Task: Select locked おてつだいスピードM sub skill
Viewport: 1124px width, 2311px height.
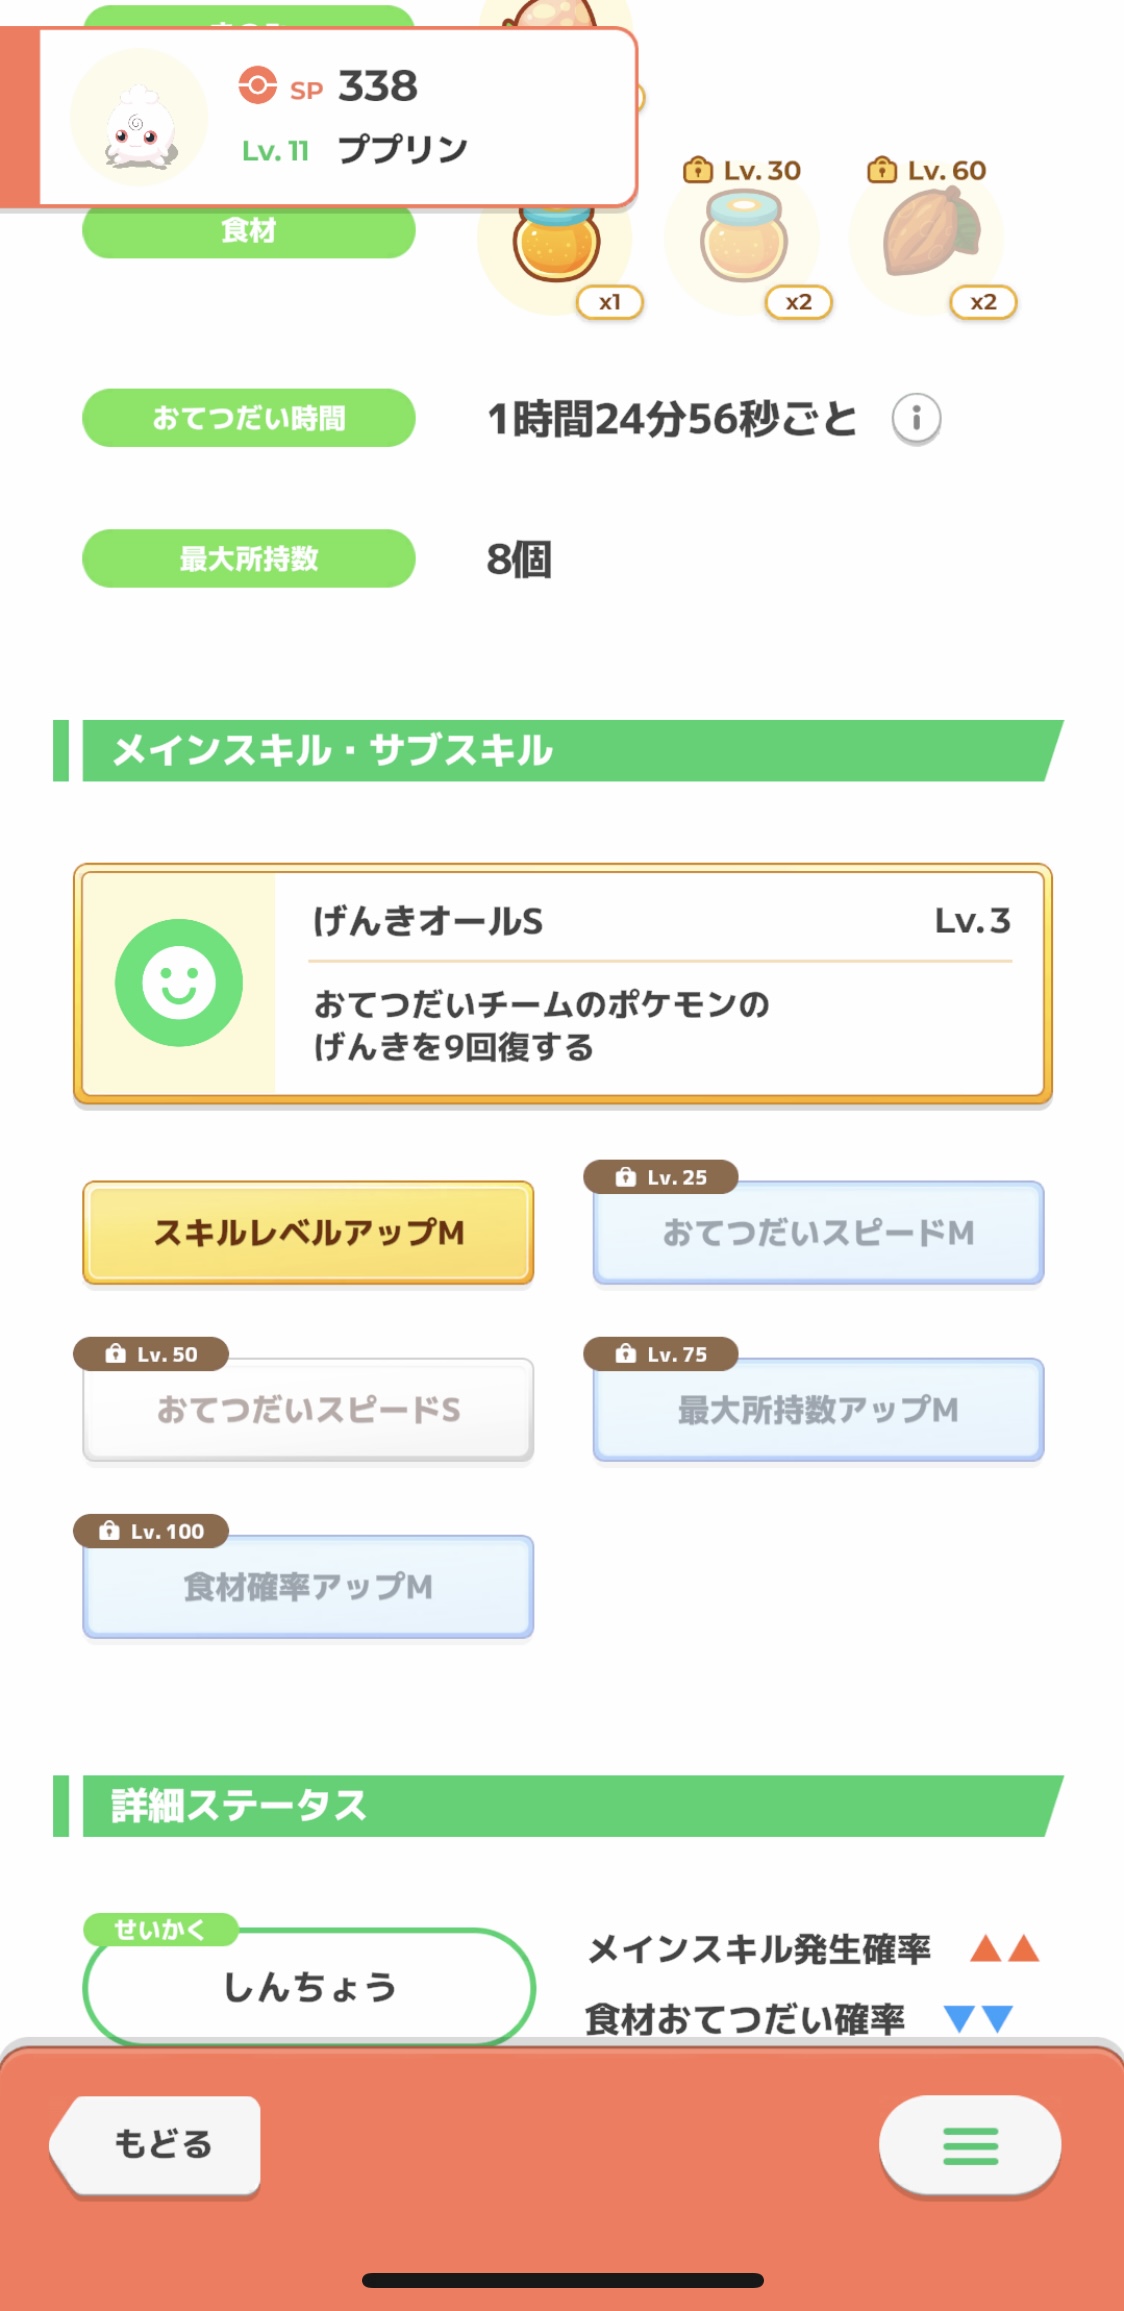Action: [818, 1233]
